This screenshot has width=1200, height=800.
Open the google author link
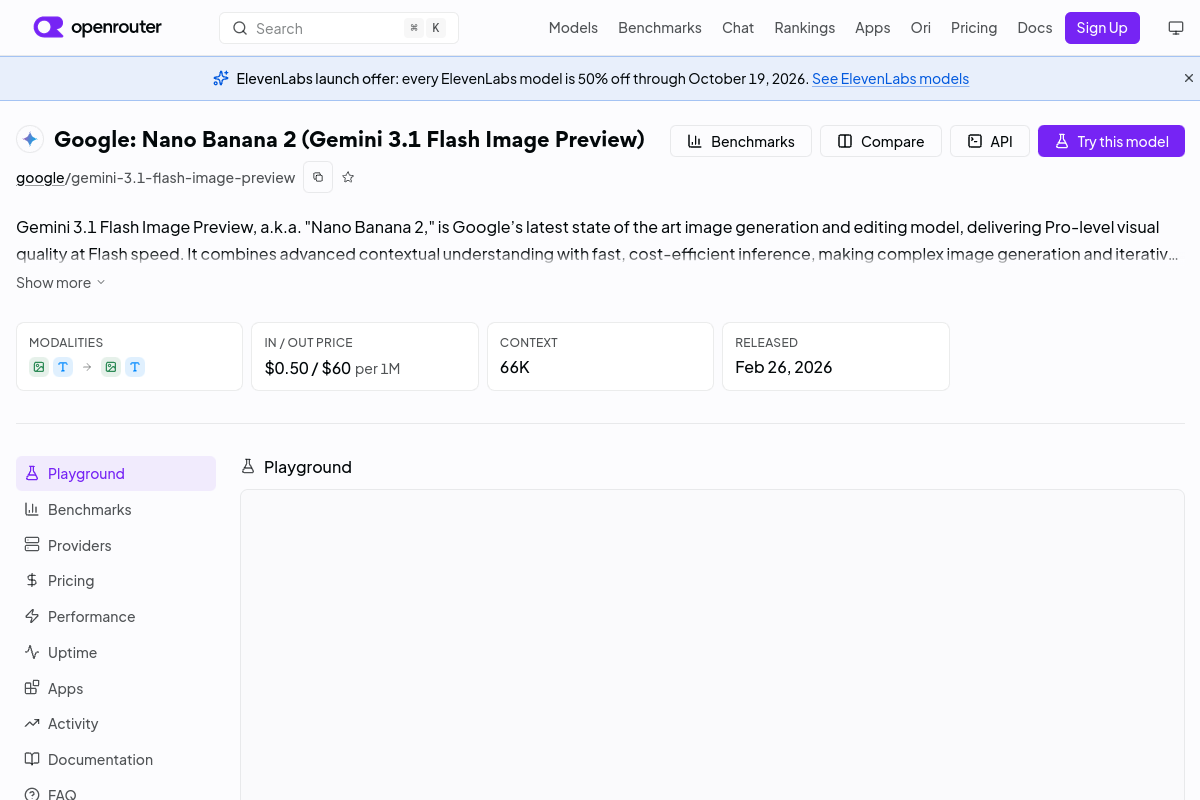[40, 177]
